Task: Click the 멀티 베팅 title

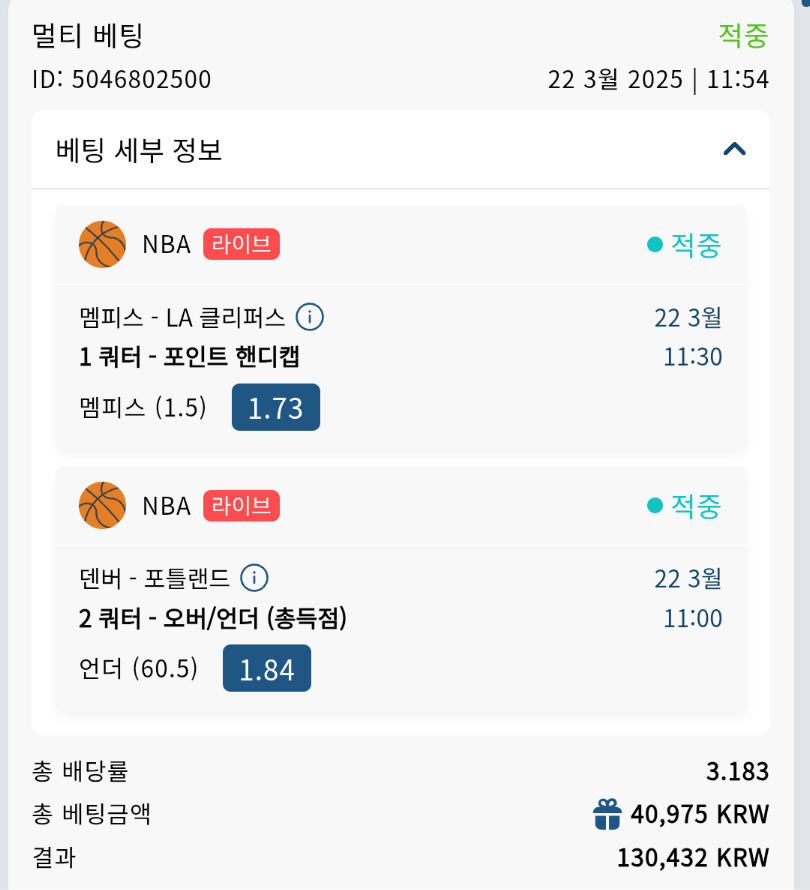Action: click(x=88, y=36)
